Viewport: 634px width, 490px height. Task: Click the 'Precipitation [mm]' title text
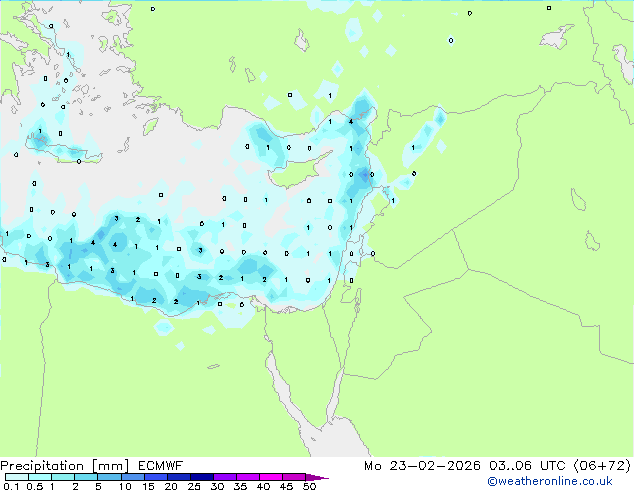[x=65, y=466]
